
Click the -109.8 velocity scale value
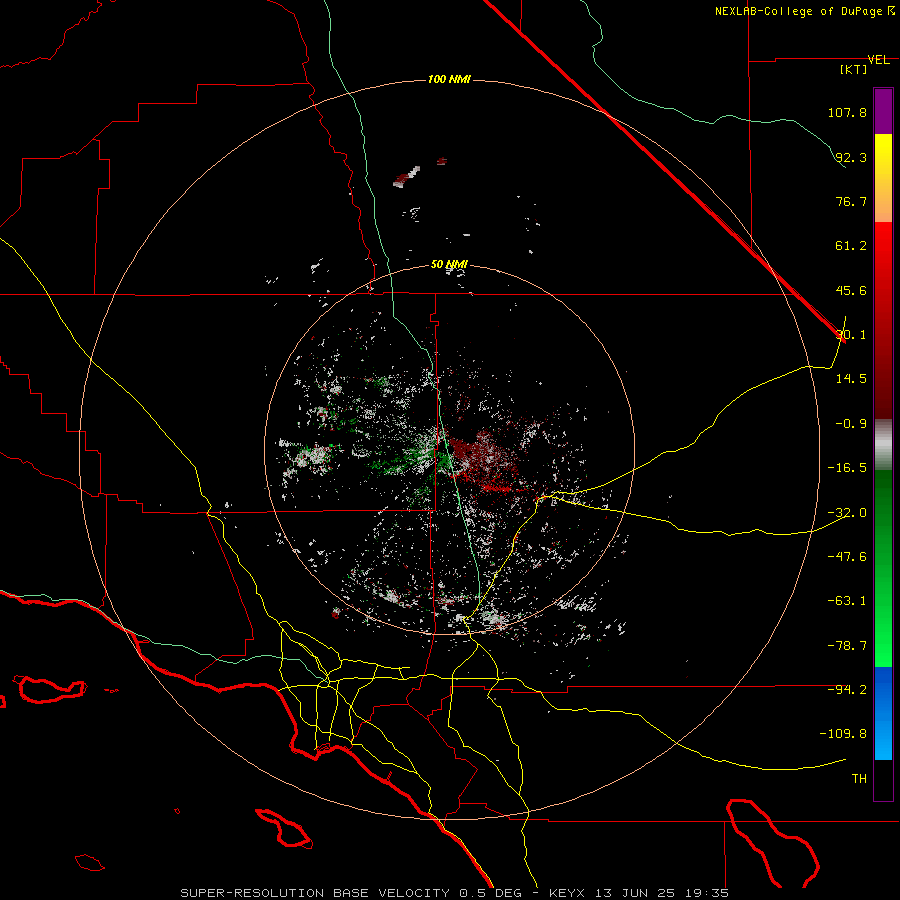coord(844,734)
